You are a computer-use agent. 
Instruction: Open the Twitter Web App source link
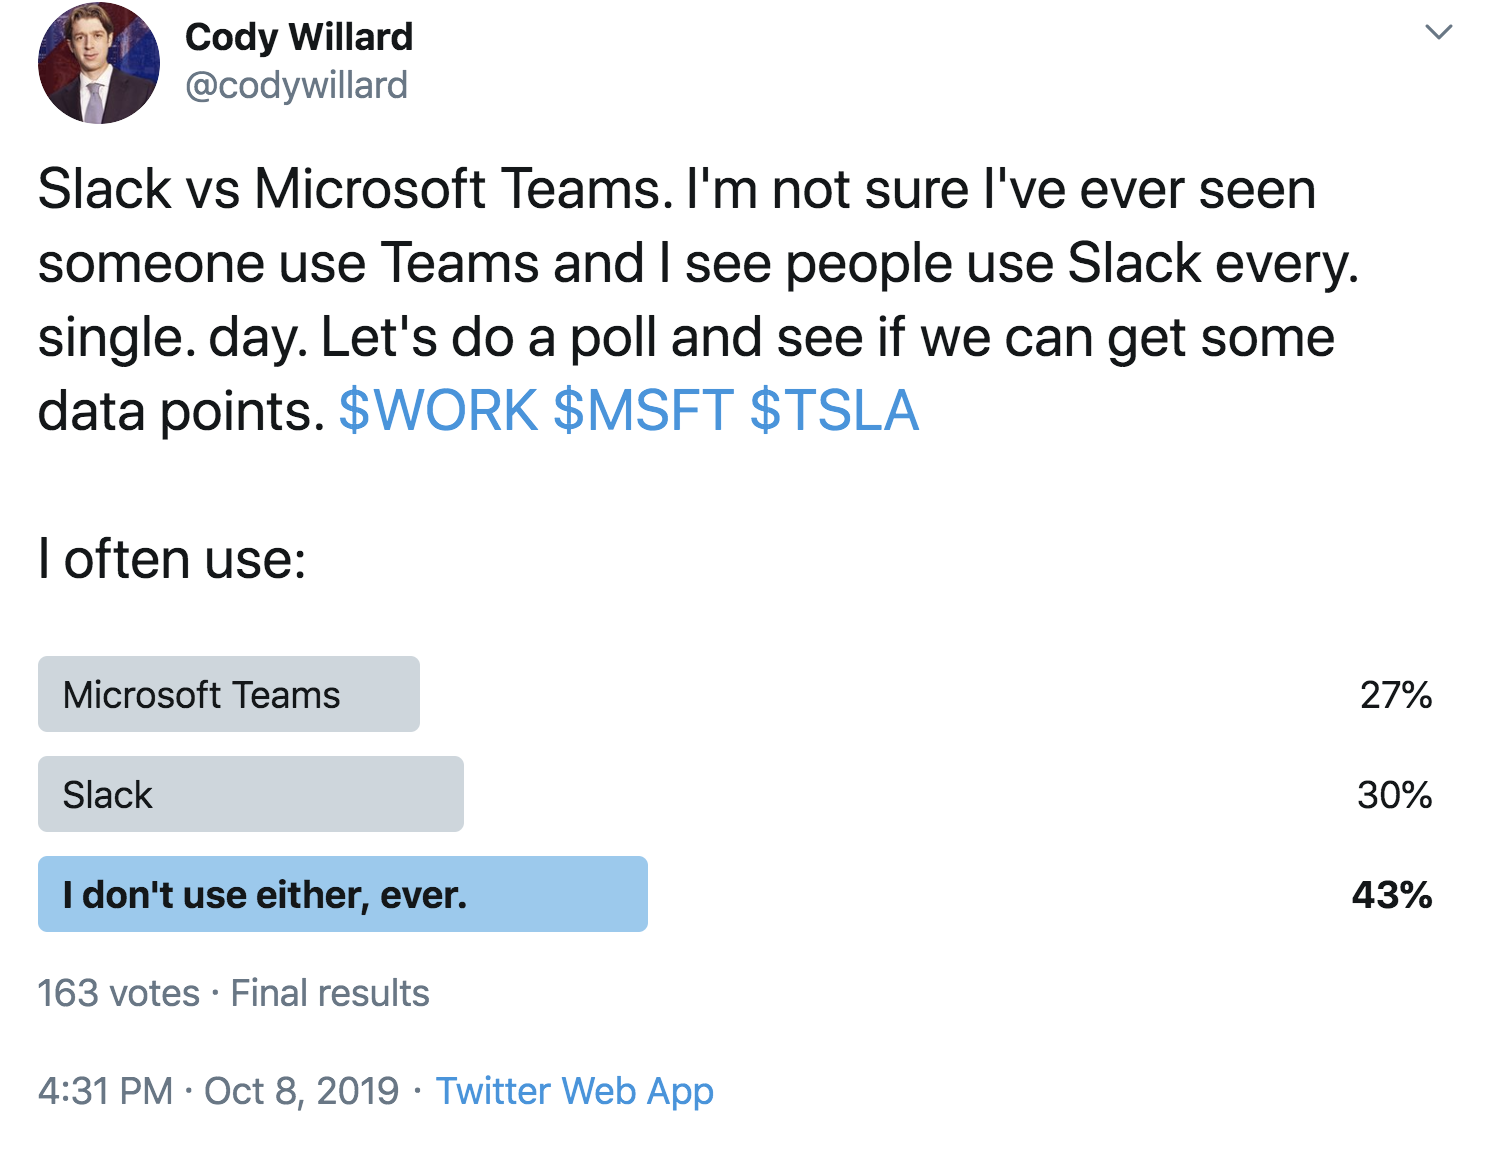[x=575, y=1091]
